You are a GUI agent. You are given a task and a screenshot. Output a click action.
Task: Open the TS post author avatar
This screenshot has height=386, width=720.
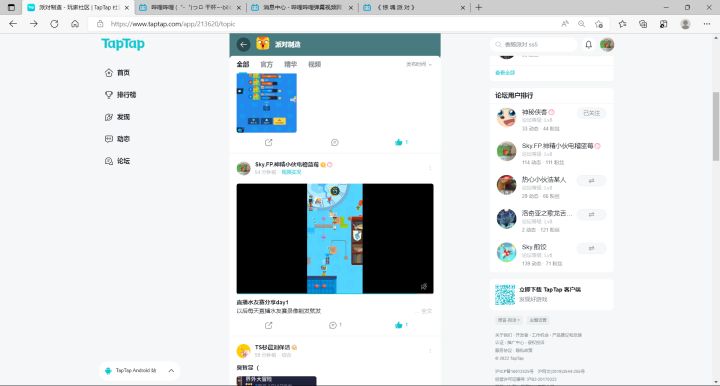(x=243, y=351)
